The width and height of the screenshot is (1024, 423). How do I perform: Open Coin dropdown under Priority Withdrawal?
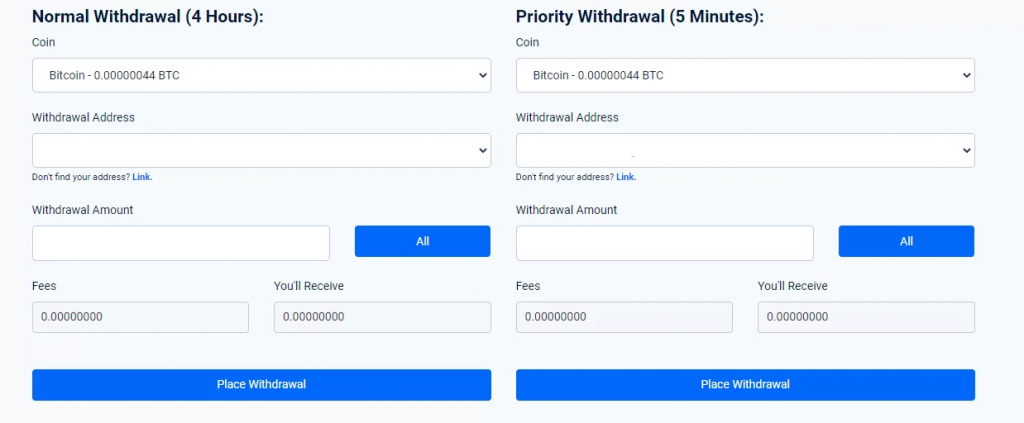click(x=745, y=75)
